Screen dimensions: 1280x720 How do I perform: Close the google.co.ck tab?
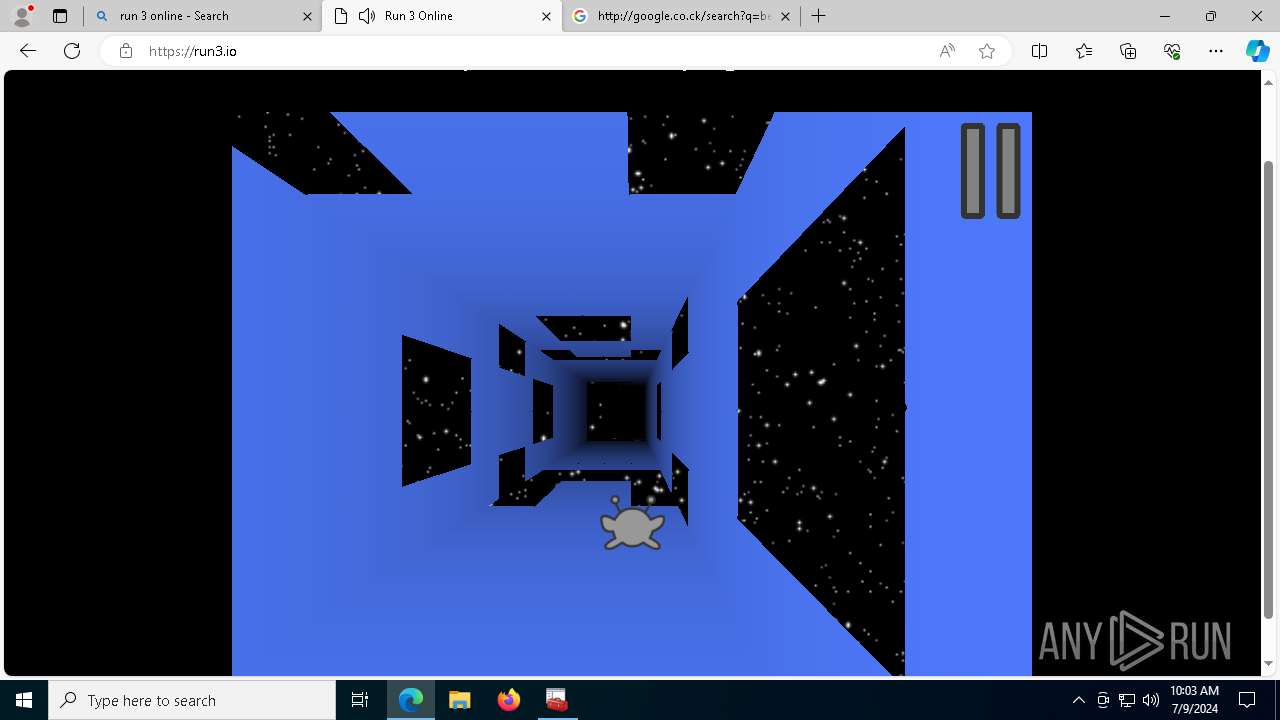coord(785,16)
